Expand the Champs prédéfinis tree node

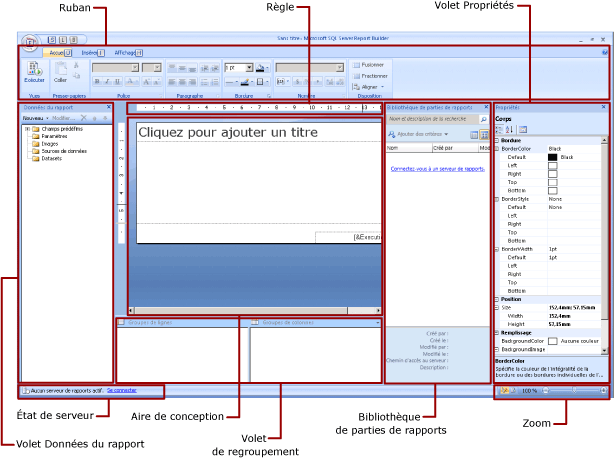[27, 129]
